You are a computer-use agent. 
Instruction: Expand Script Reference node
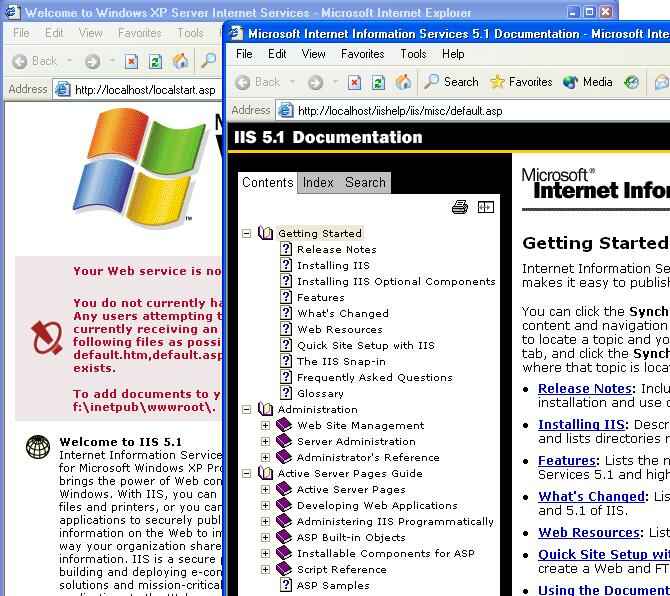(265, 570)
